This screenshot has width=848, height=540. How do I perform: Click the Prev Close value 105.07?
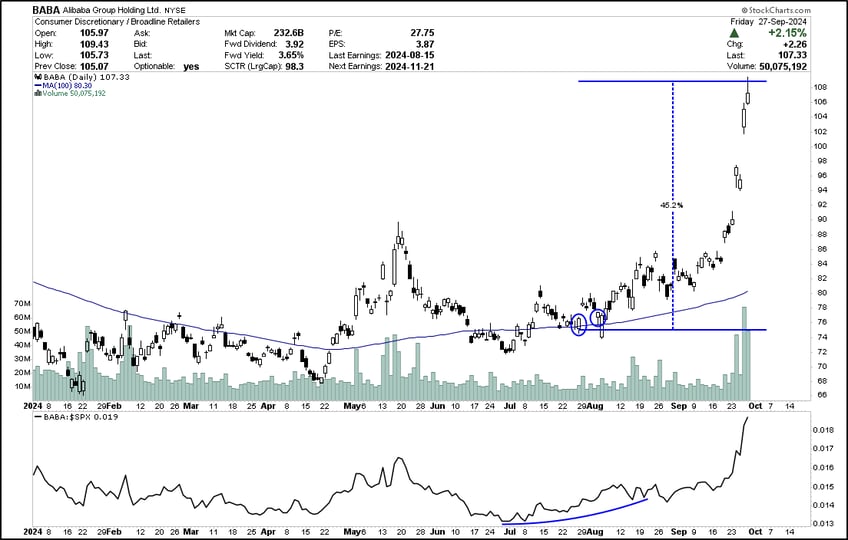pos(94,66)
